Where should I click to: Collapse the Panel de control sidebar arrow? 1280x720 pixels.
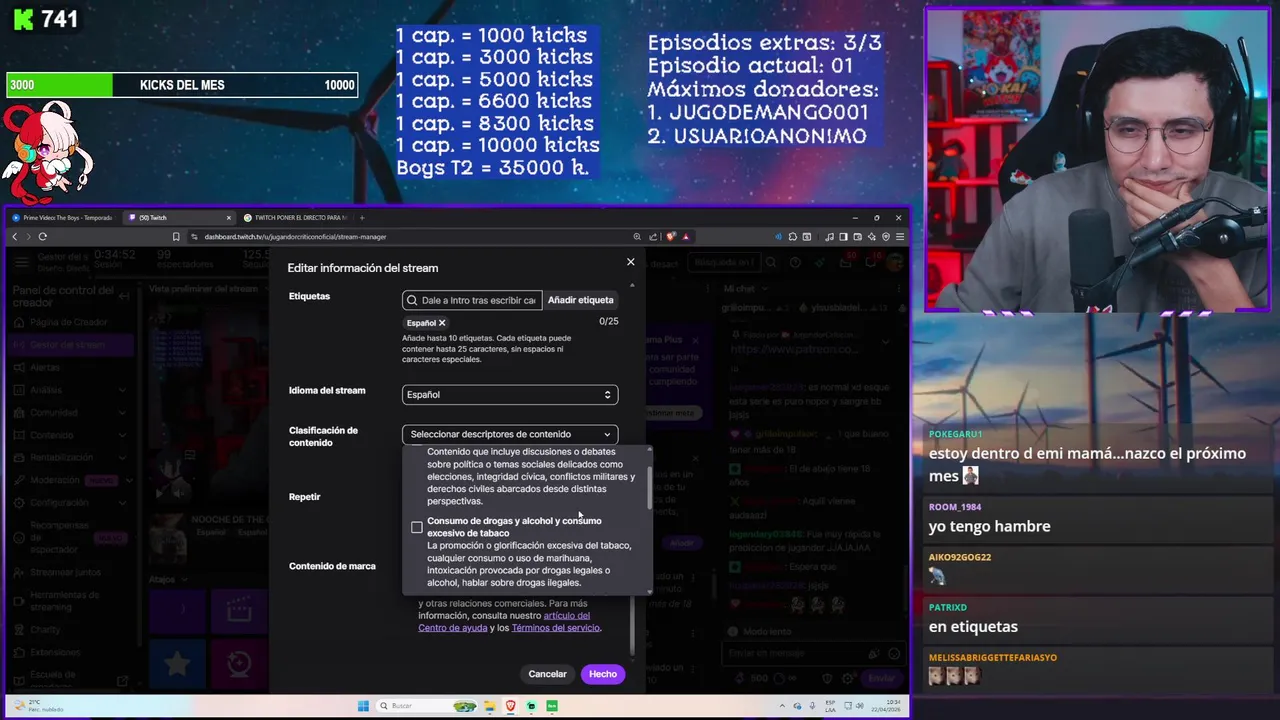(124, 296)
